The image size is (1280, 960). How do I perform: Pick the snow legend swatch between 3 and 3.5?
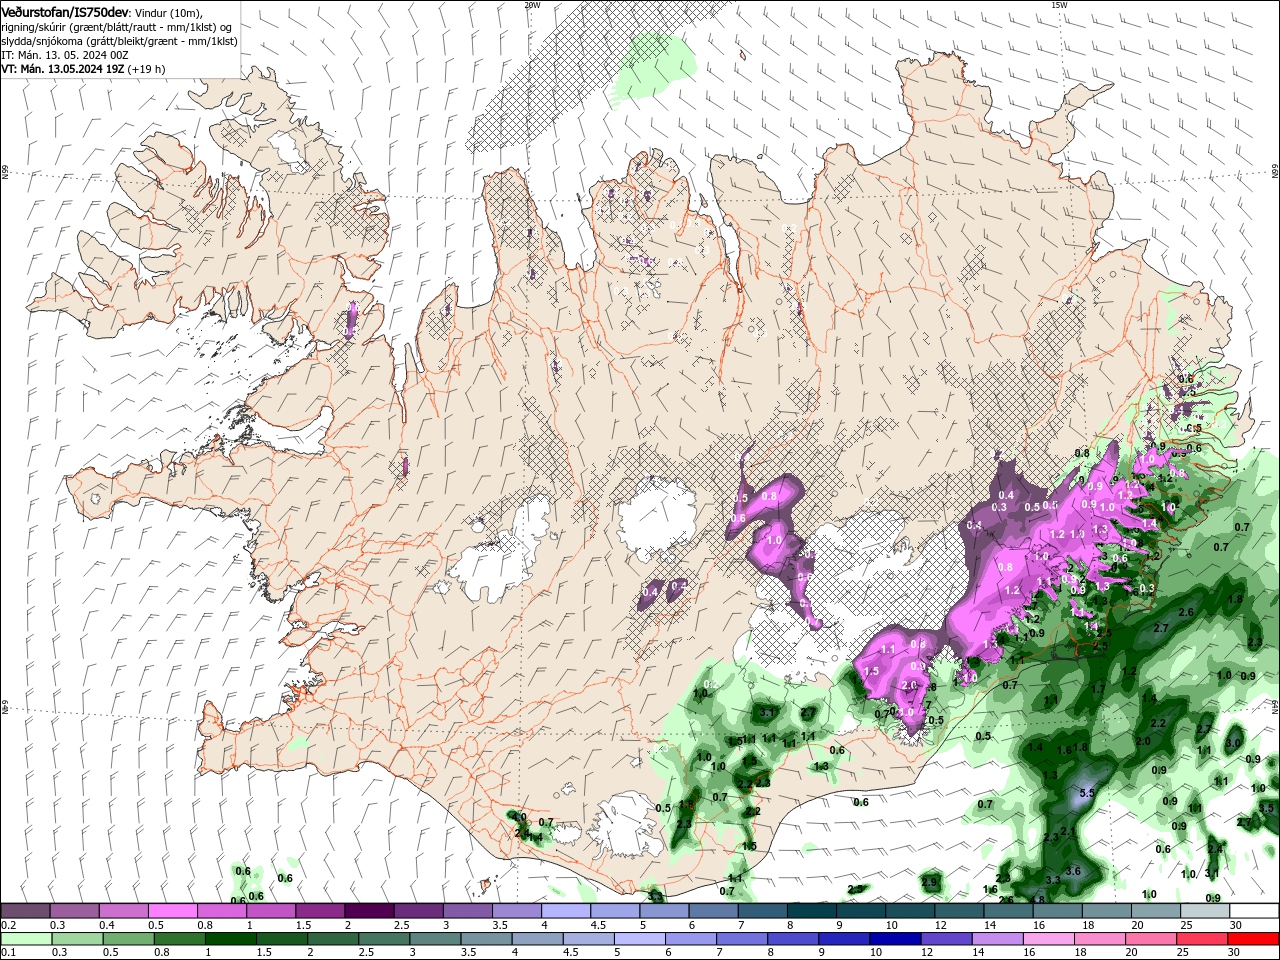[467, 911]
